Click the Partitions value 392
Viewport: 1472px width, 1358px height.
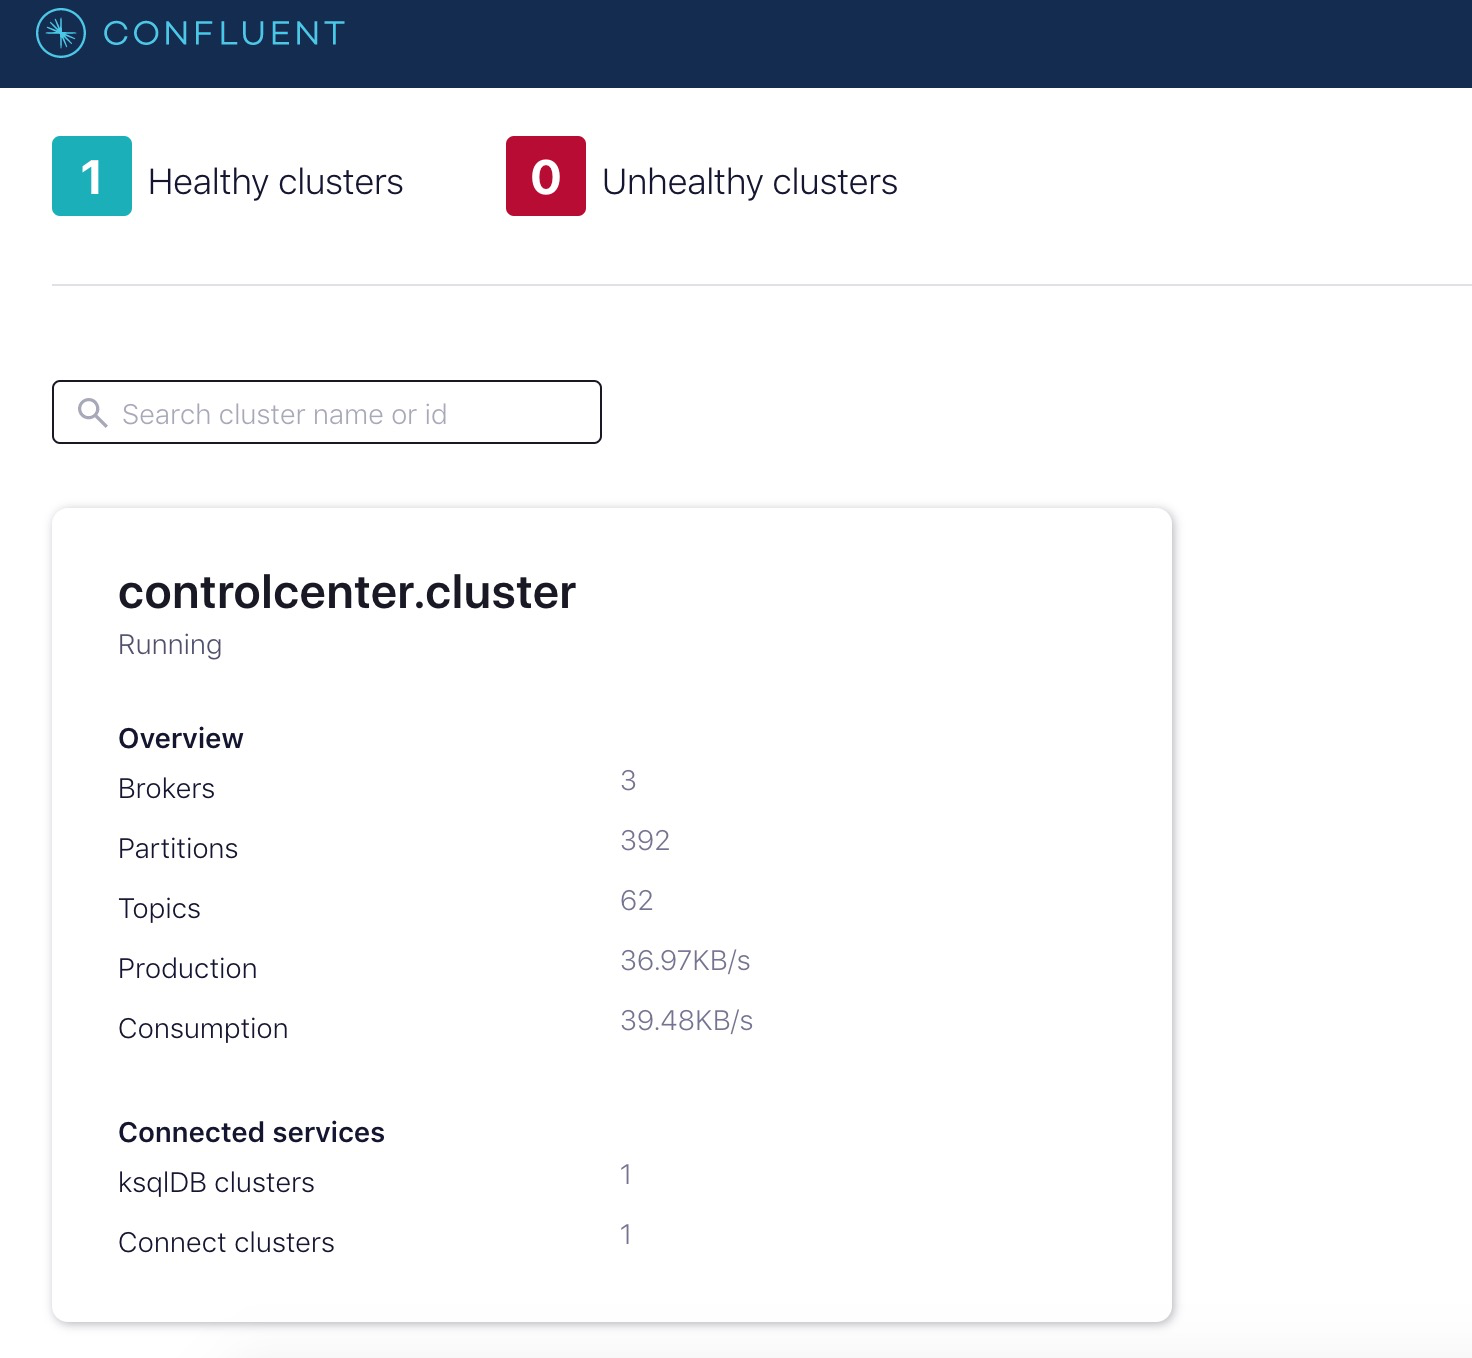[x=645, y=840]
